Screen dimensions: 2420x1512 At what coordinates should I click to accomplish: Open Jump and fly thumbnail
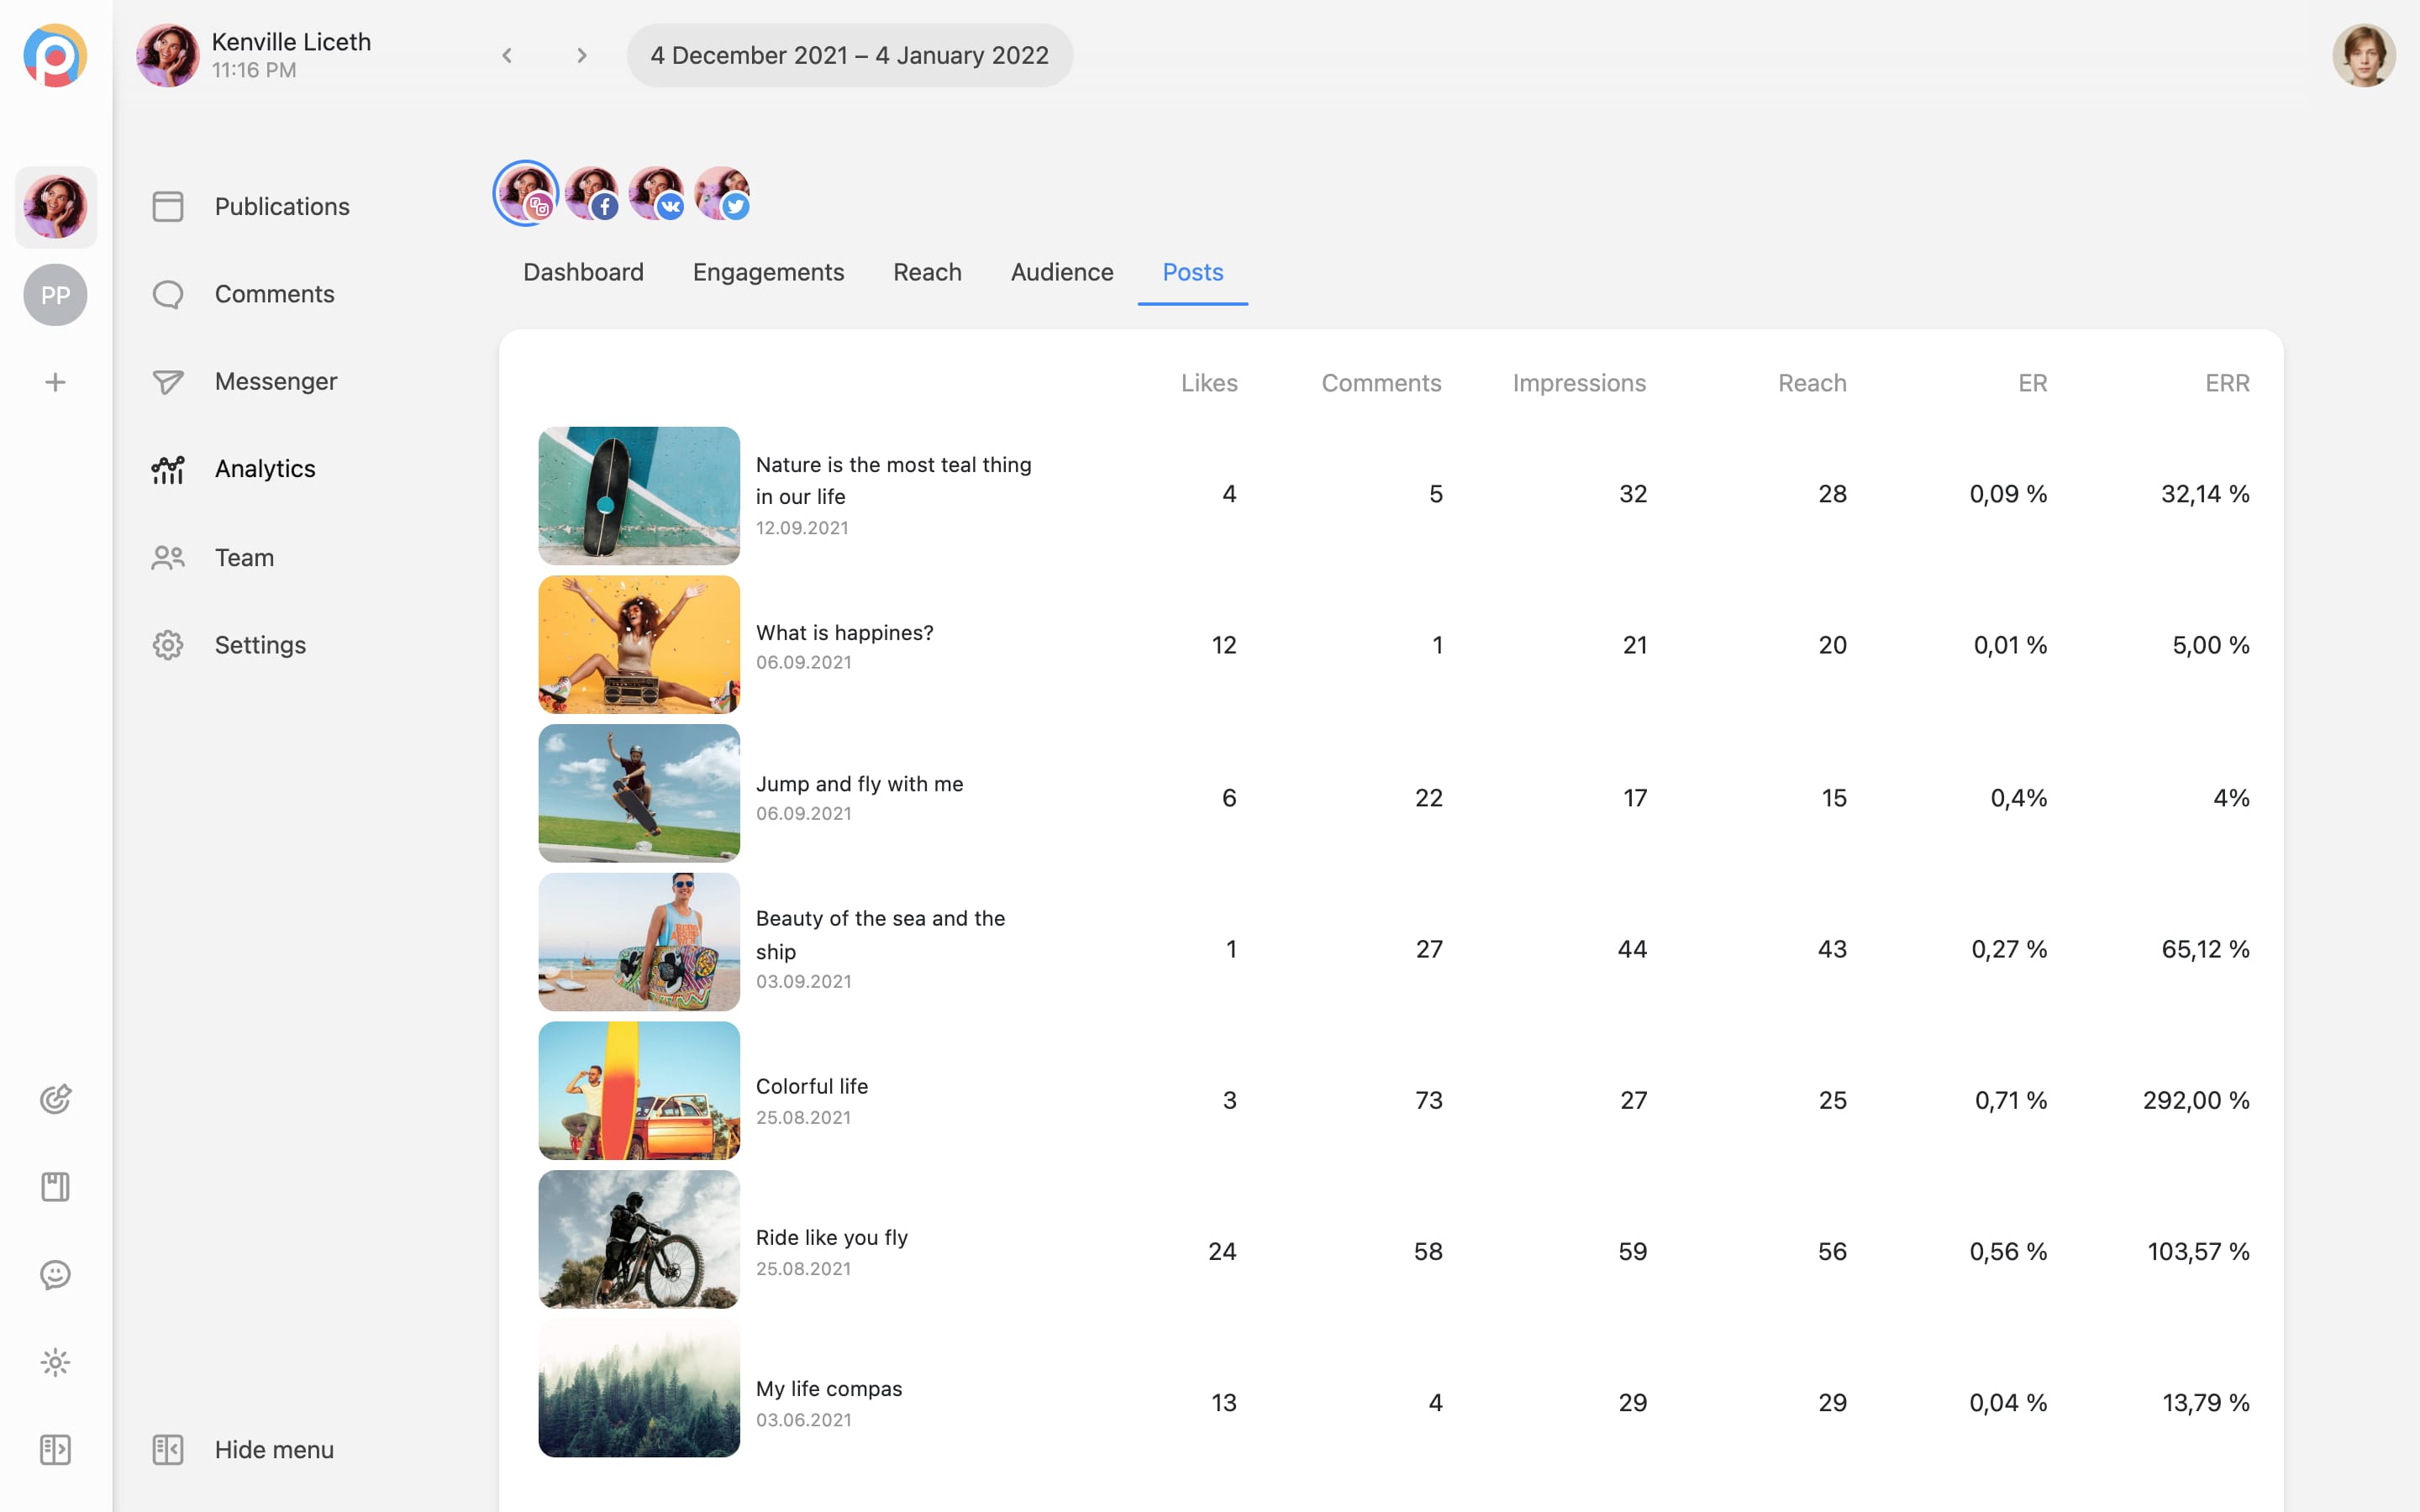click(x=639, y=793)
